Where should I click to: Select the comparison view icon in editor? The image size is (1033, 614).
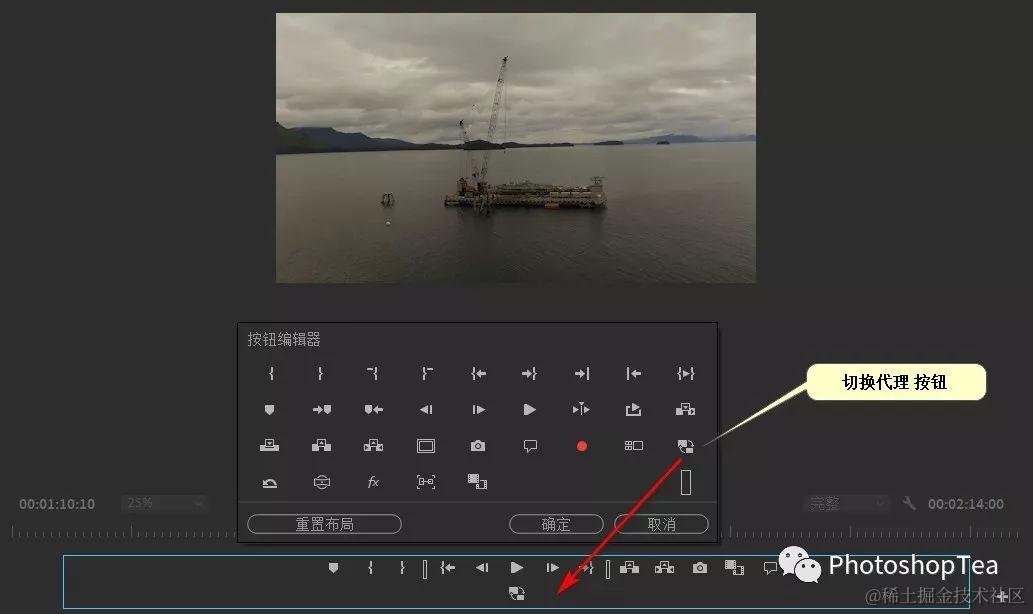633,446
